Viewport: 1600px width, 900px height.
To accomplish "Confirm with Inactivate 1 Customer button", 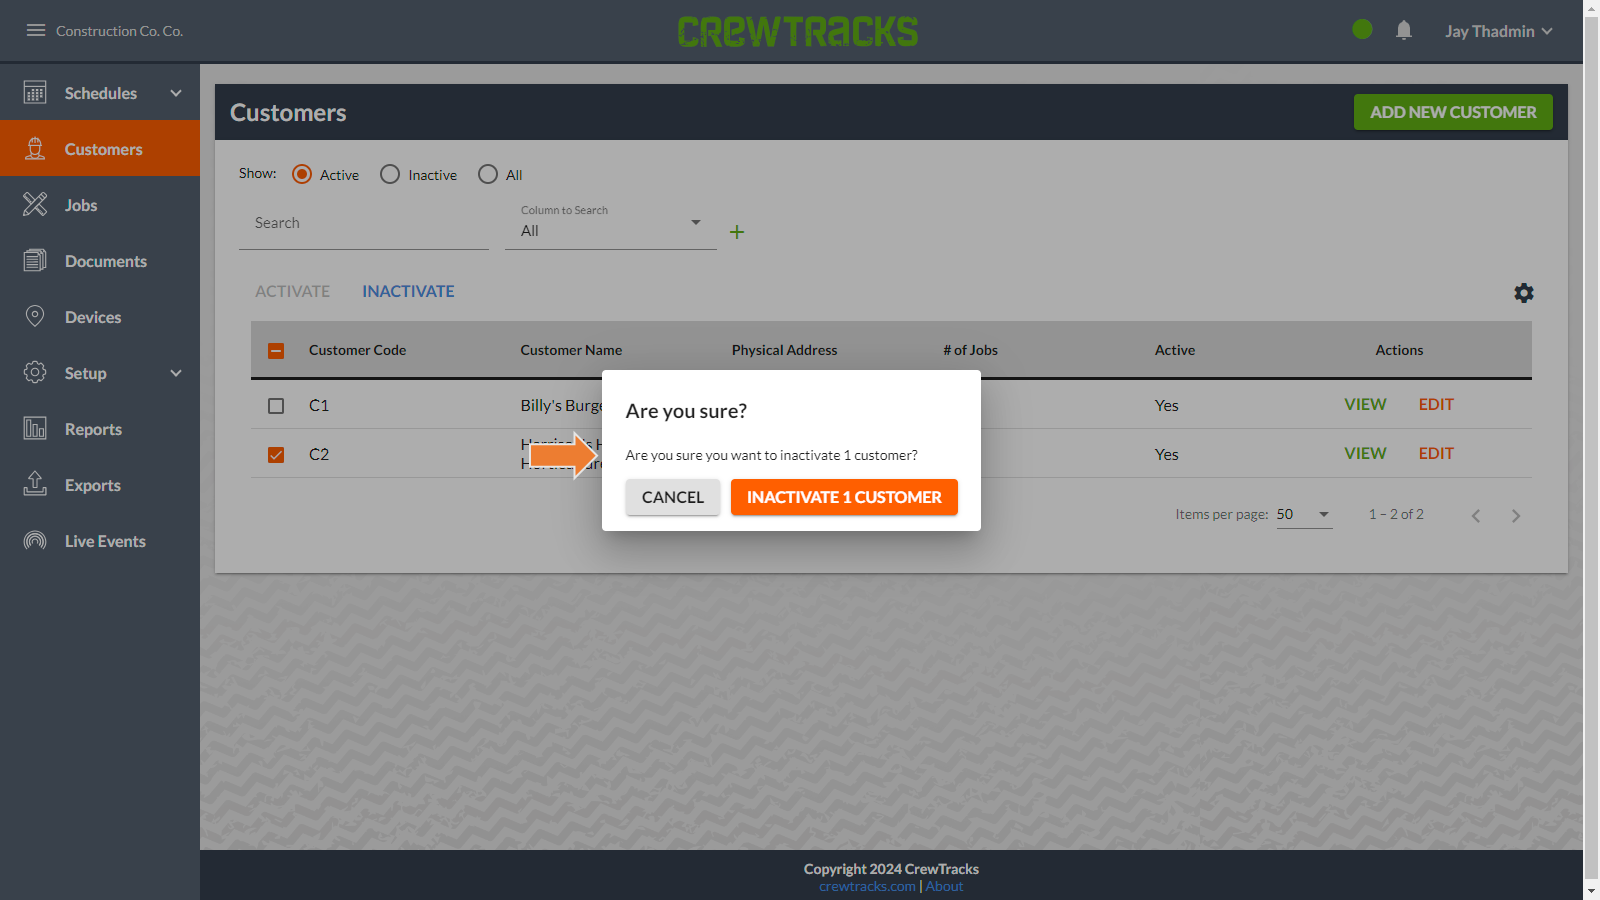I will (x=844, y=497).
